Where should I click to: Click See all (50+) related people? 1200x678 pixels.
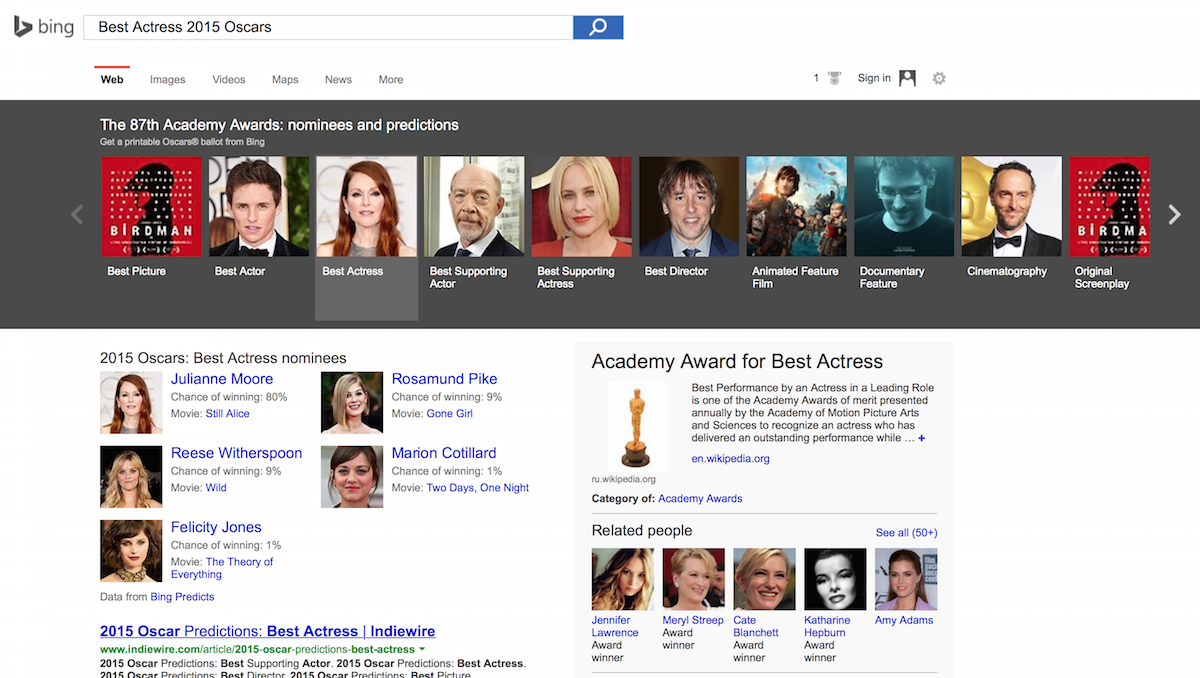pos(907,533)
